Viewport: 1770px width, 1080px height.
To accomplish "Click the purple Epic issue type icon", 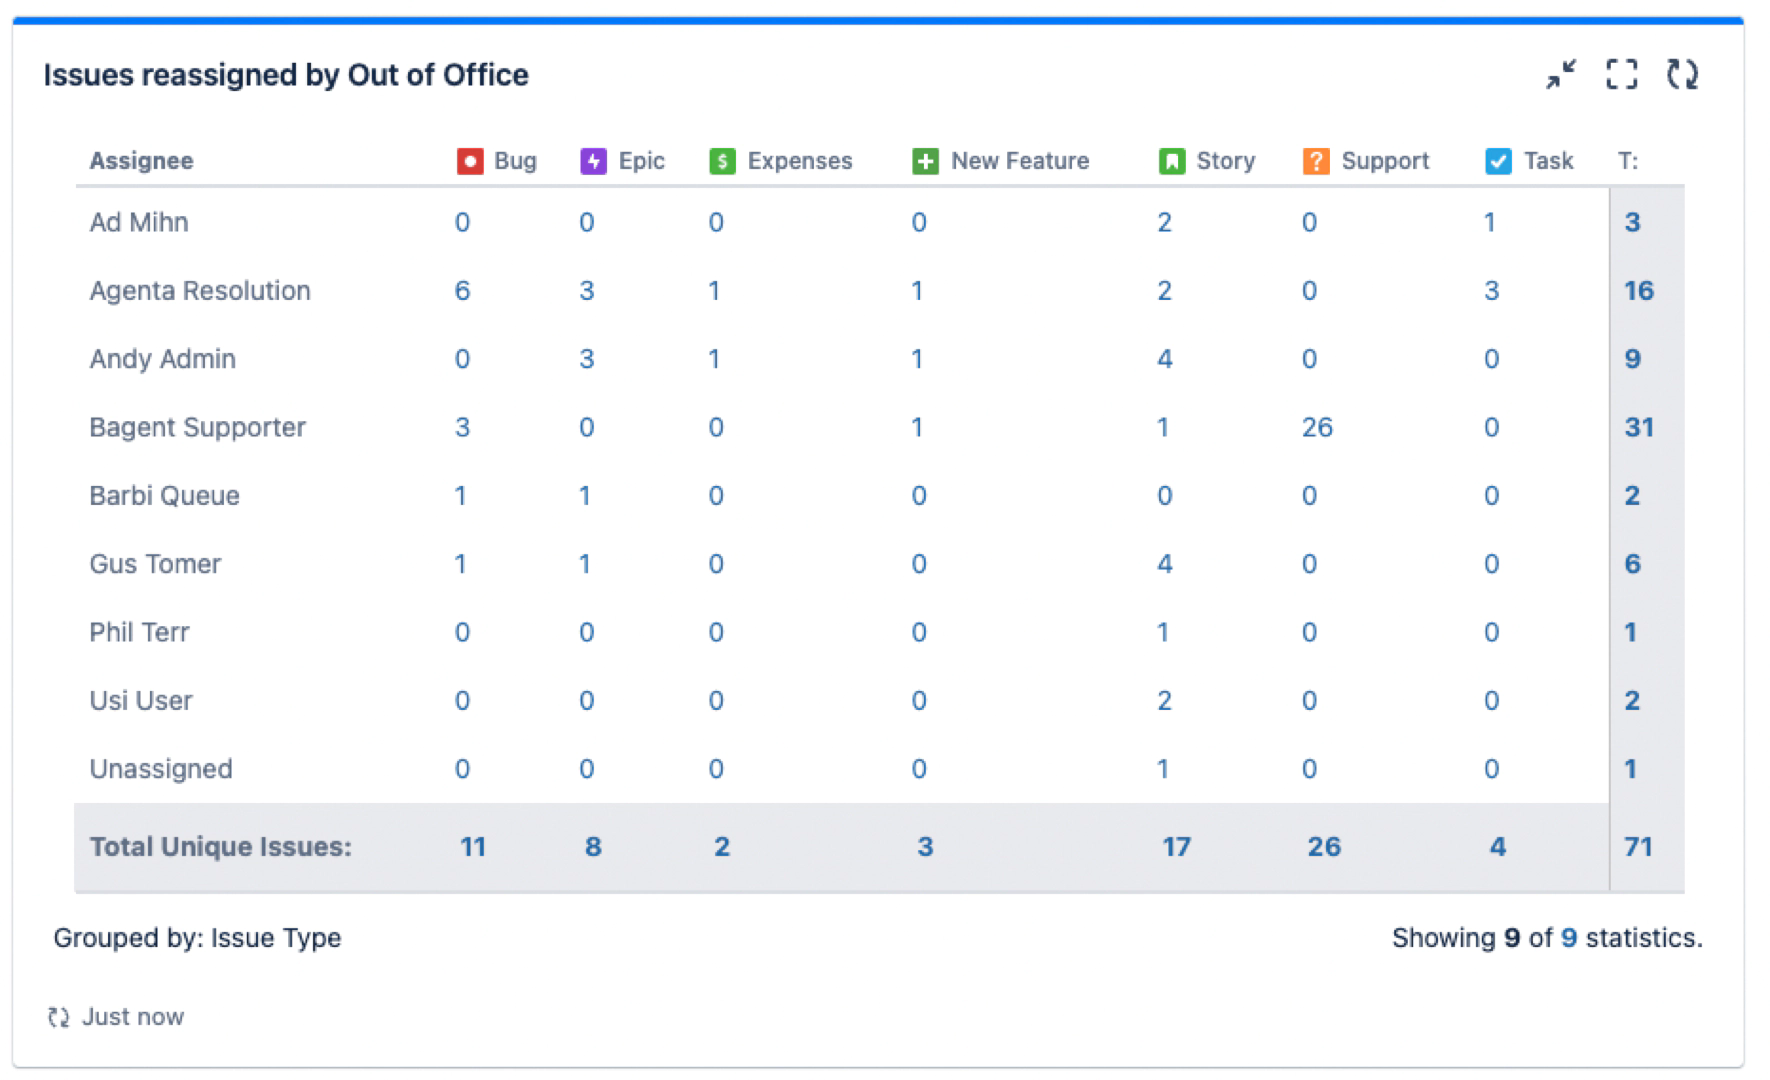I will (x=593, y=161).
